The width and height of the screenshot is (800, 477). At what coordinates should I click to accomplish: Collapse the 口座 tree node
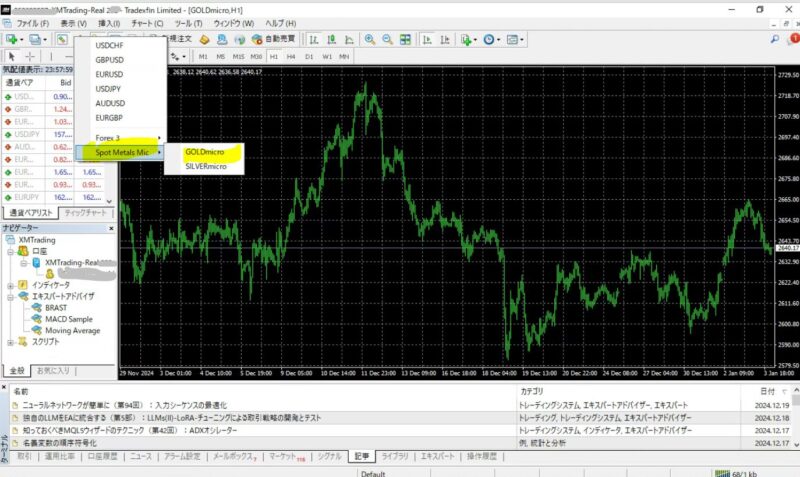10,252
